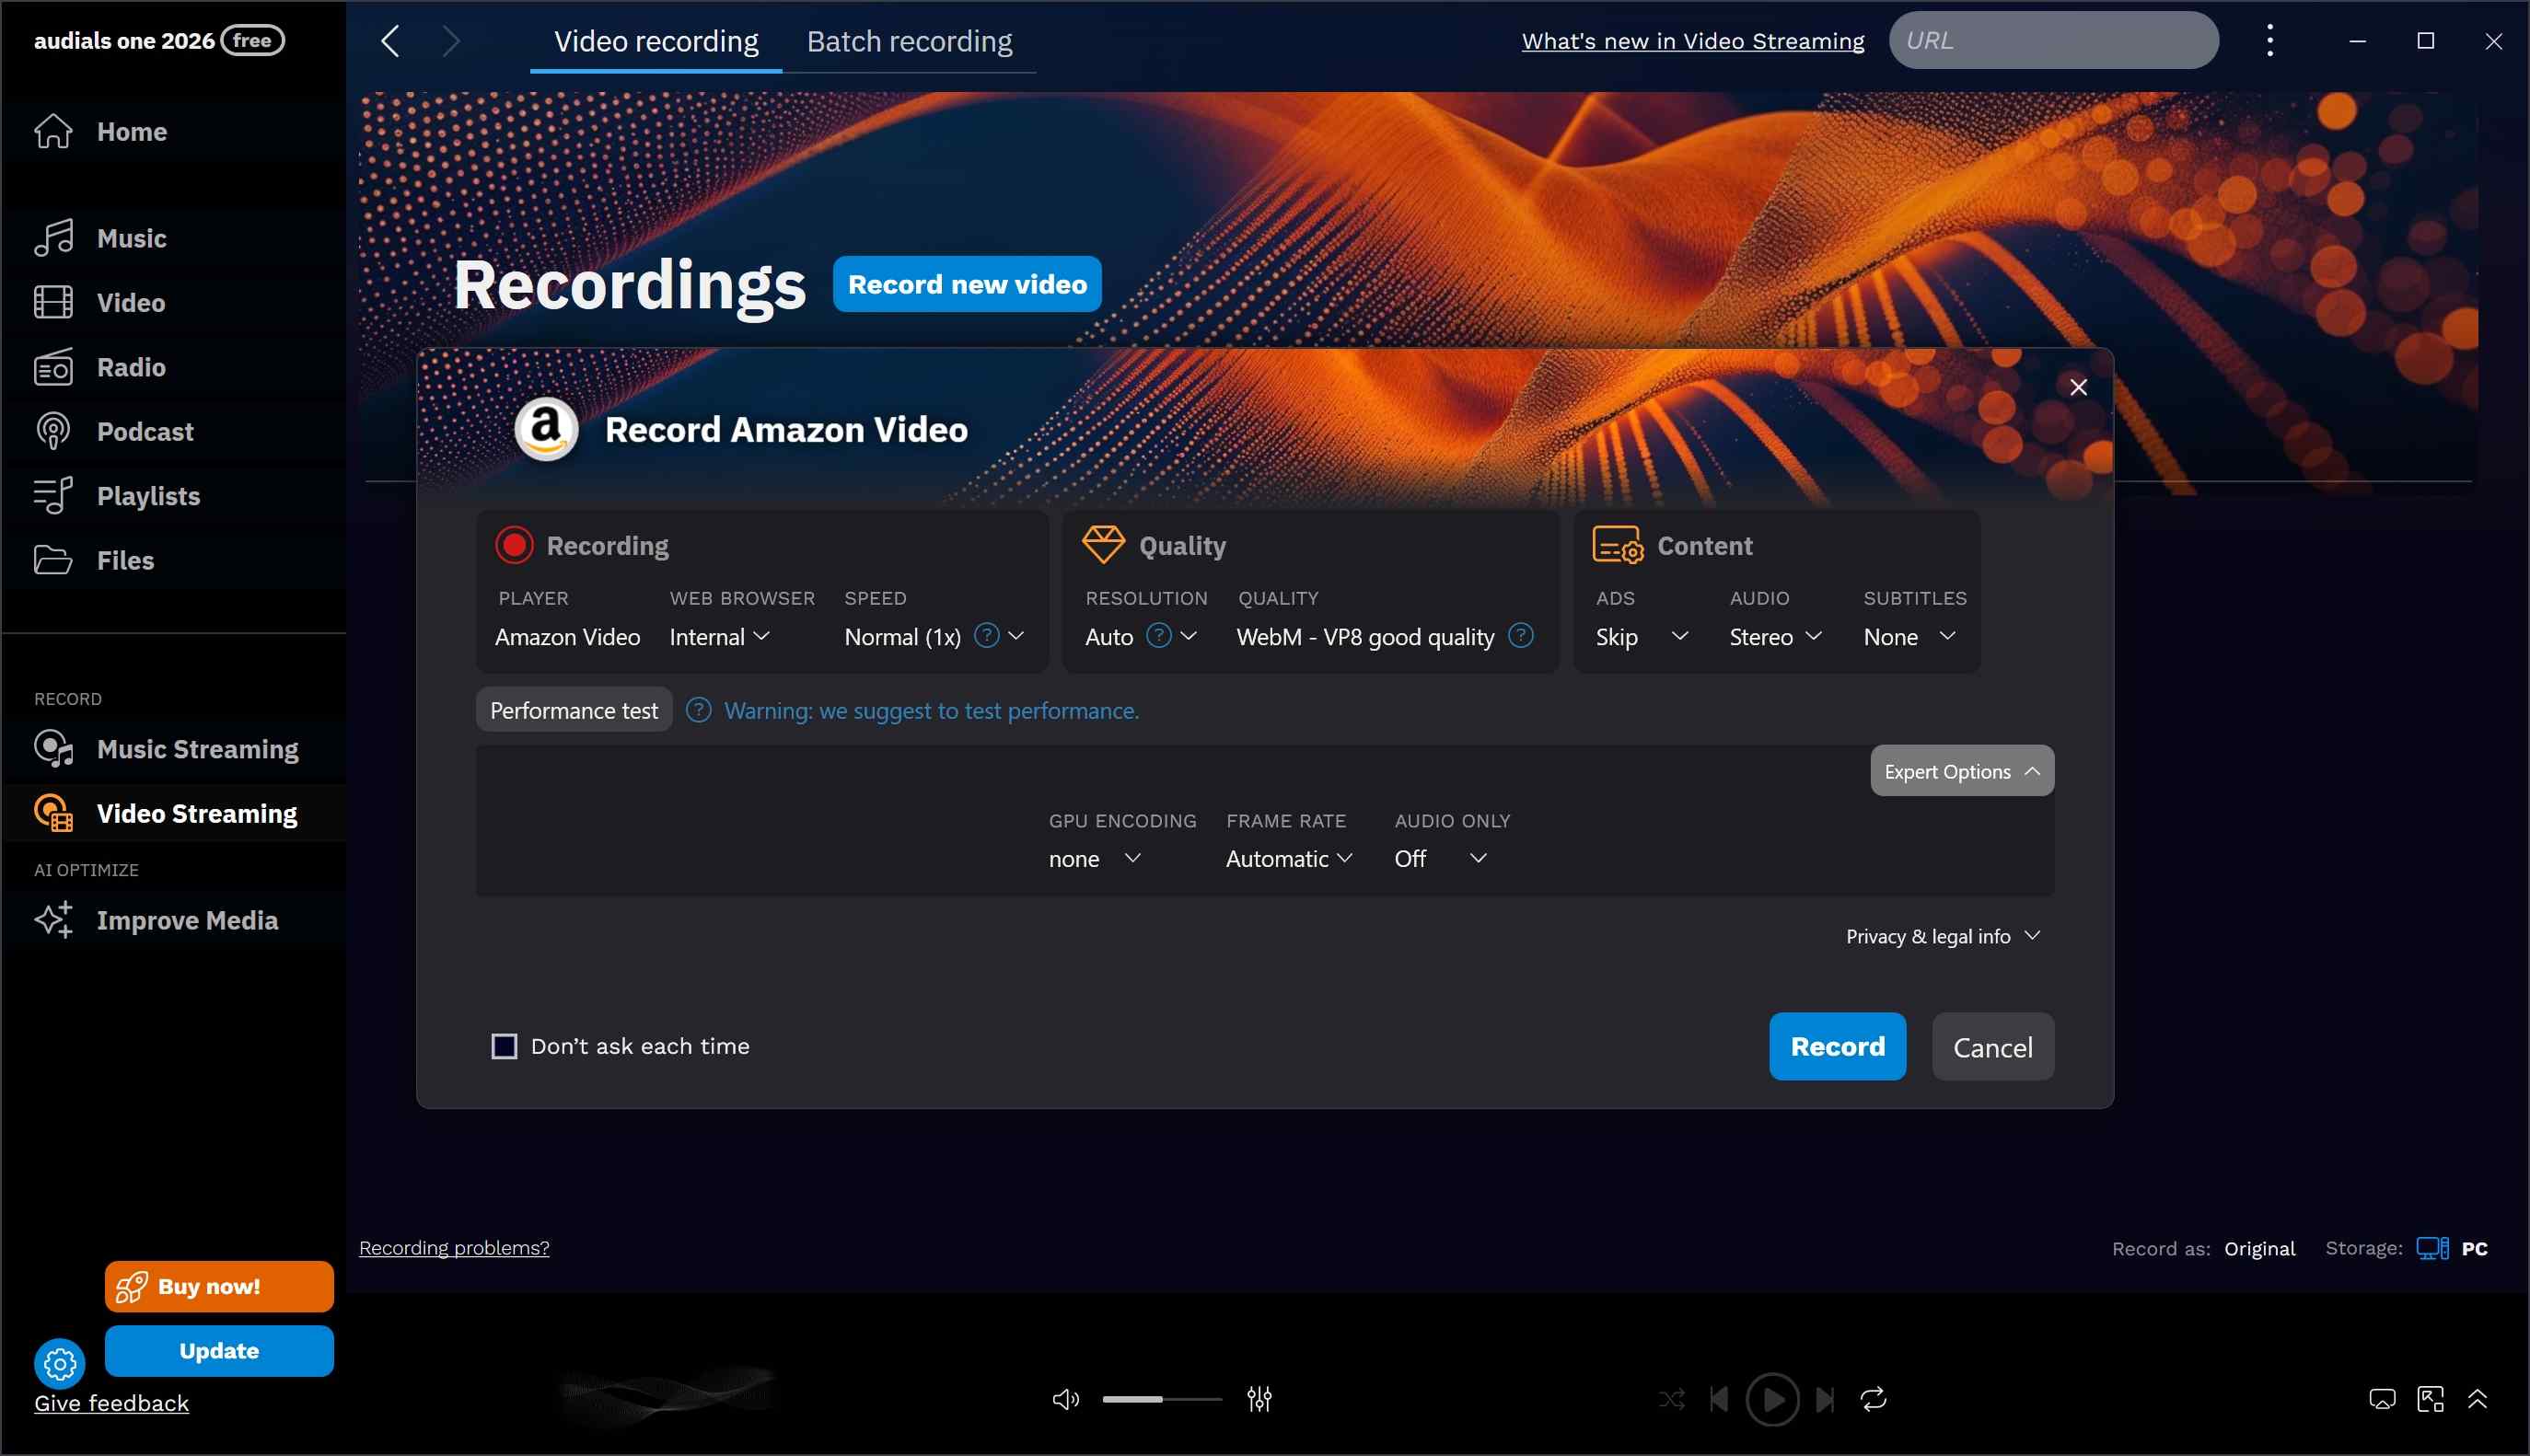This screenshot has height=1456, width=2530.
Task: Open the settings gear near Give feedback
Action: click(x=59, y=1363)
